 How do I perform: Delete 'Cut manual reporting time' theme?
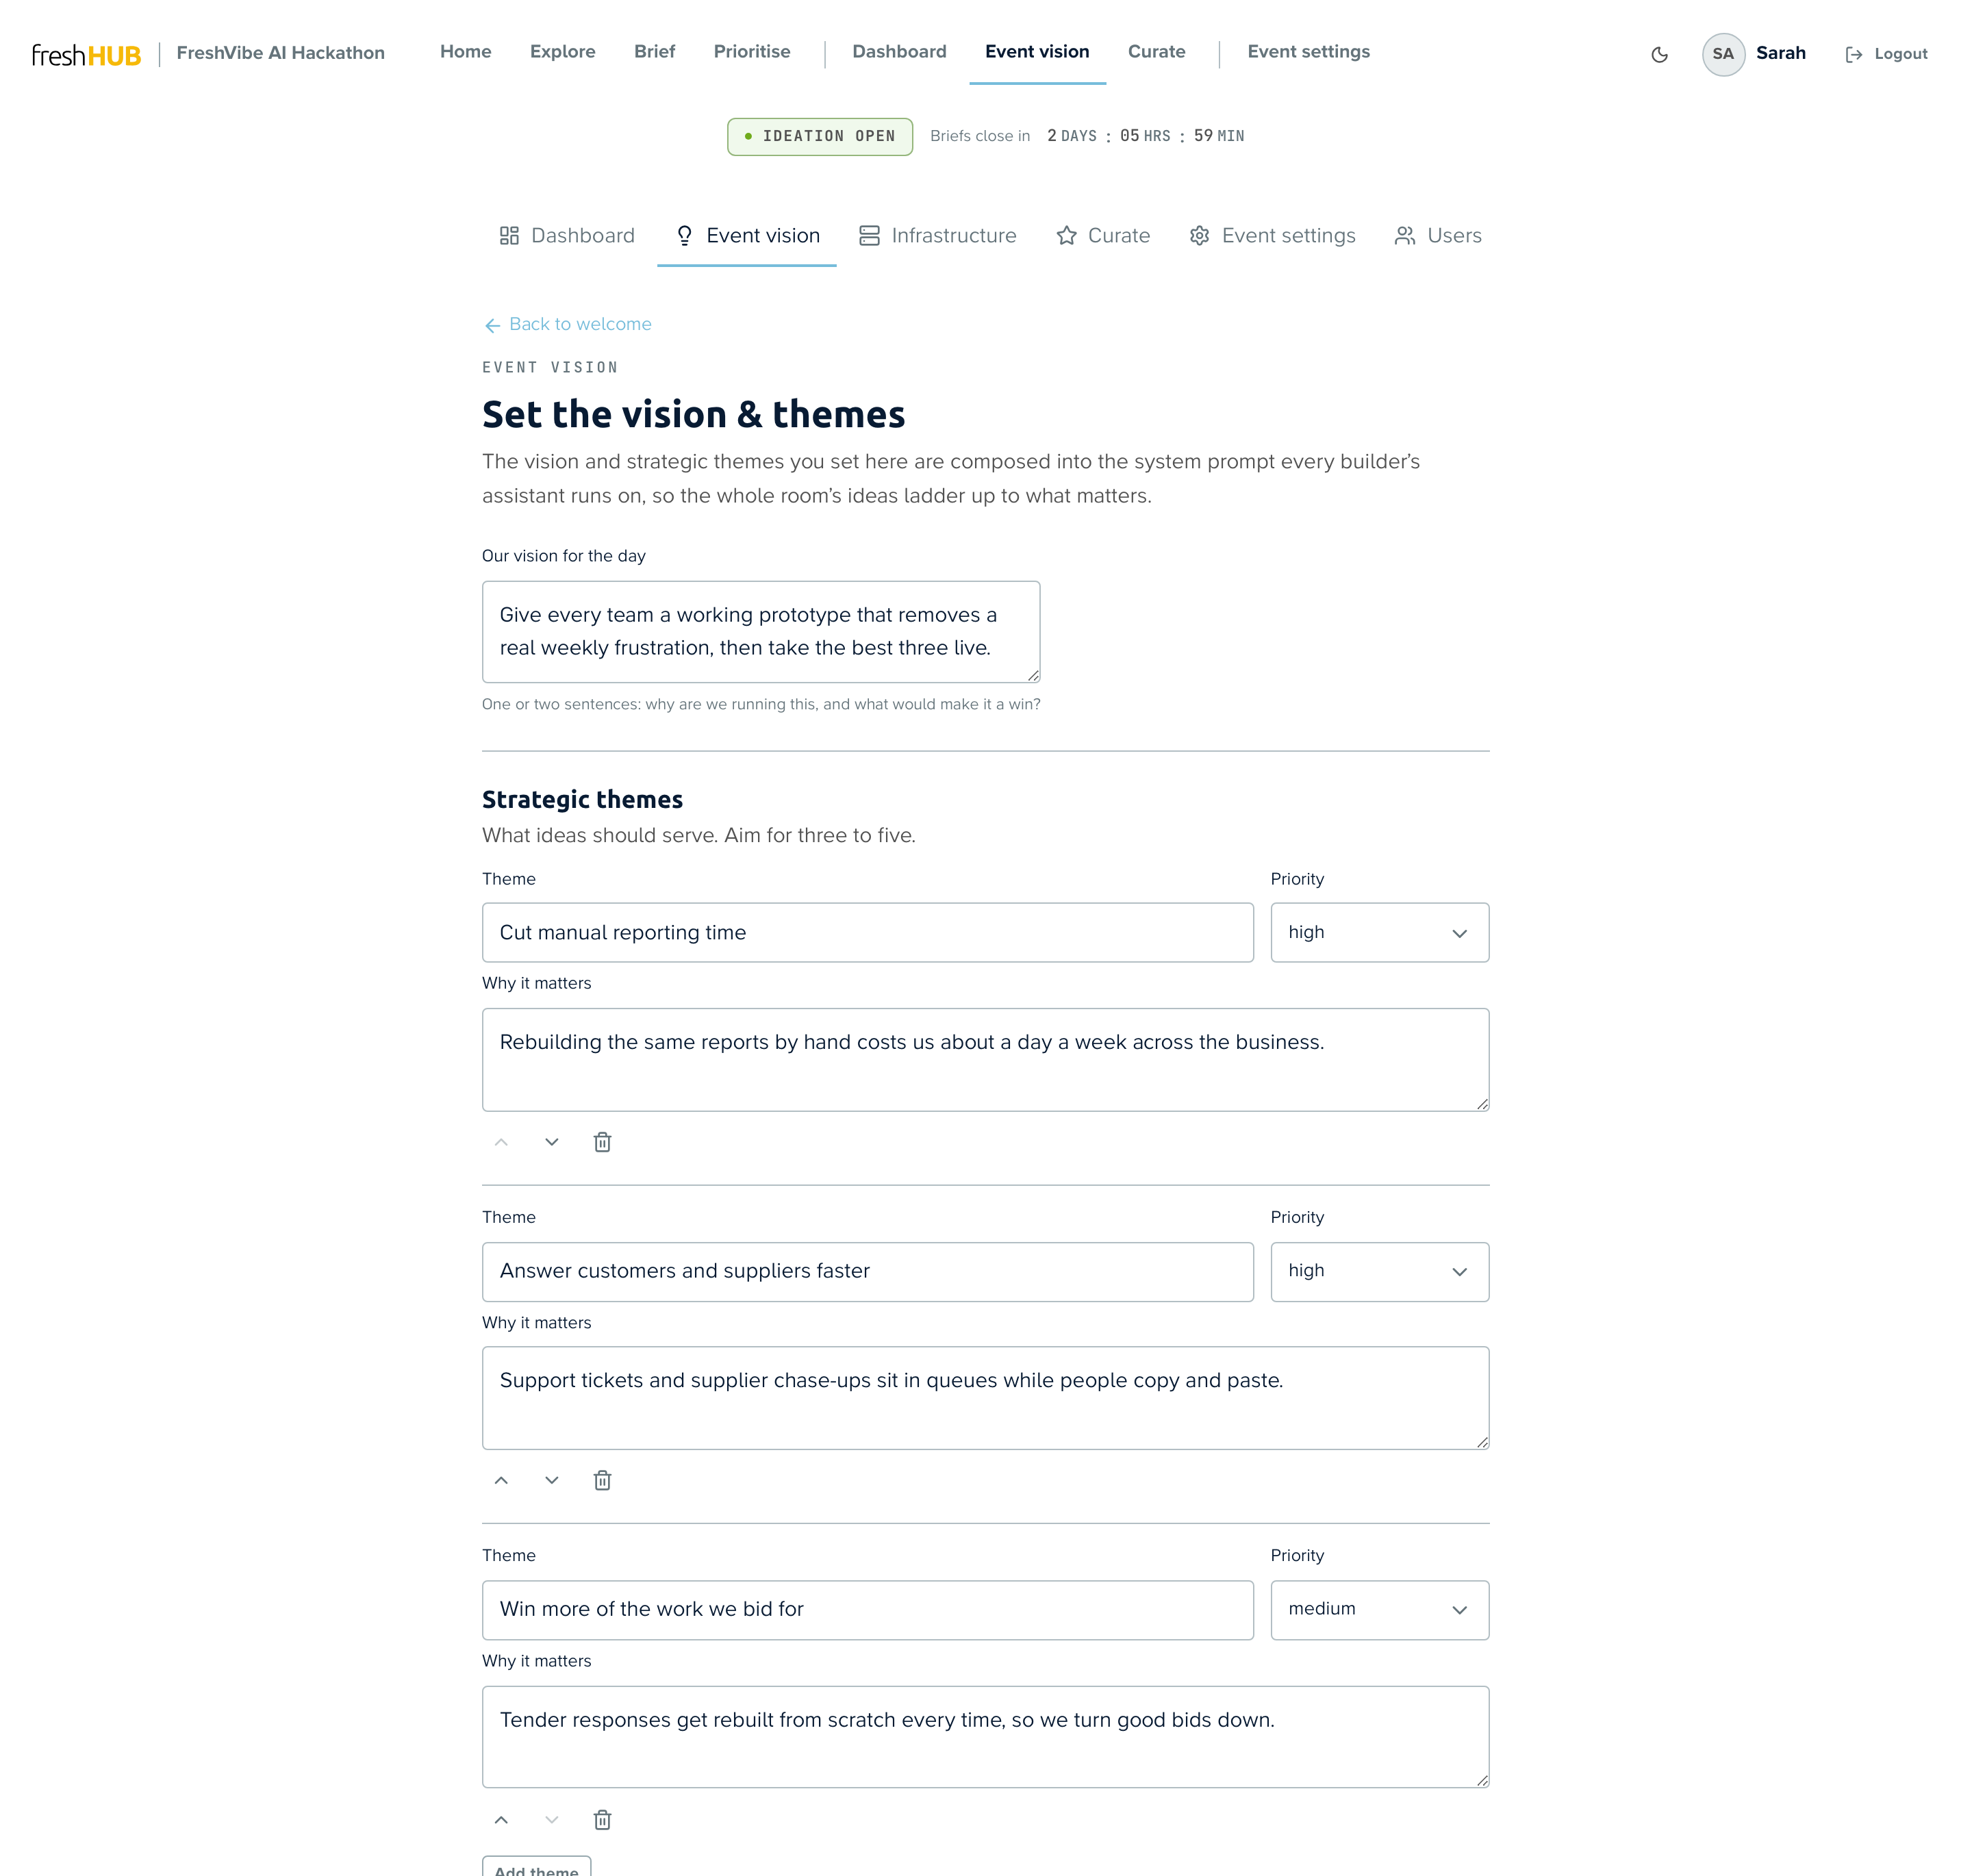(x=602, y=1142)
